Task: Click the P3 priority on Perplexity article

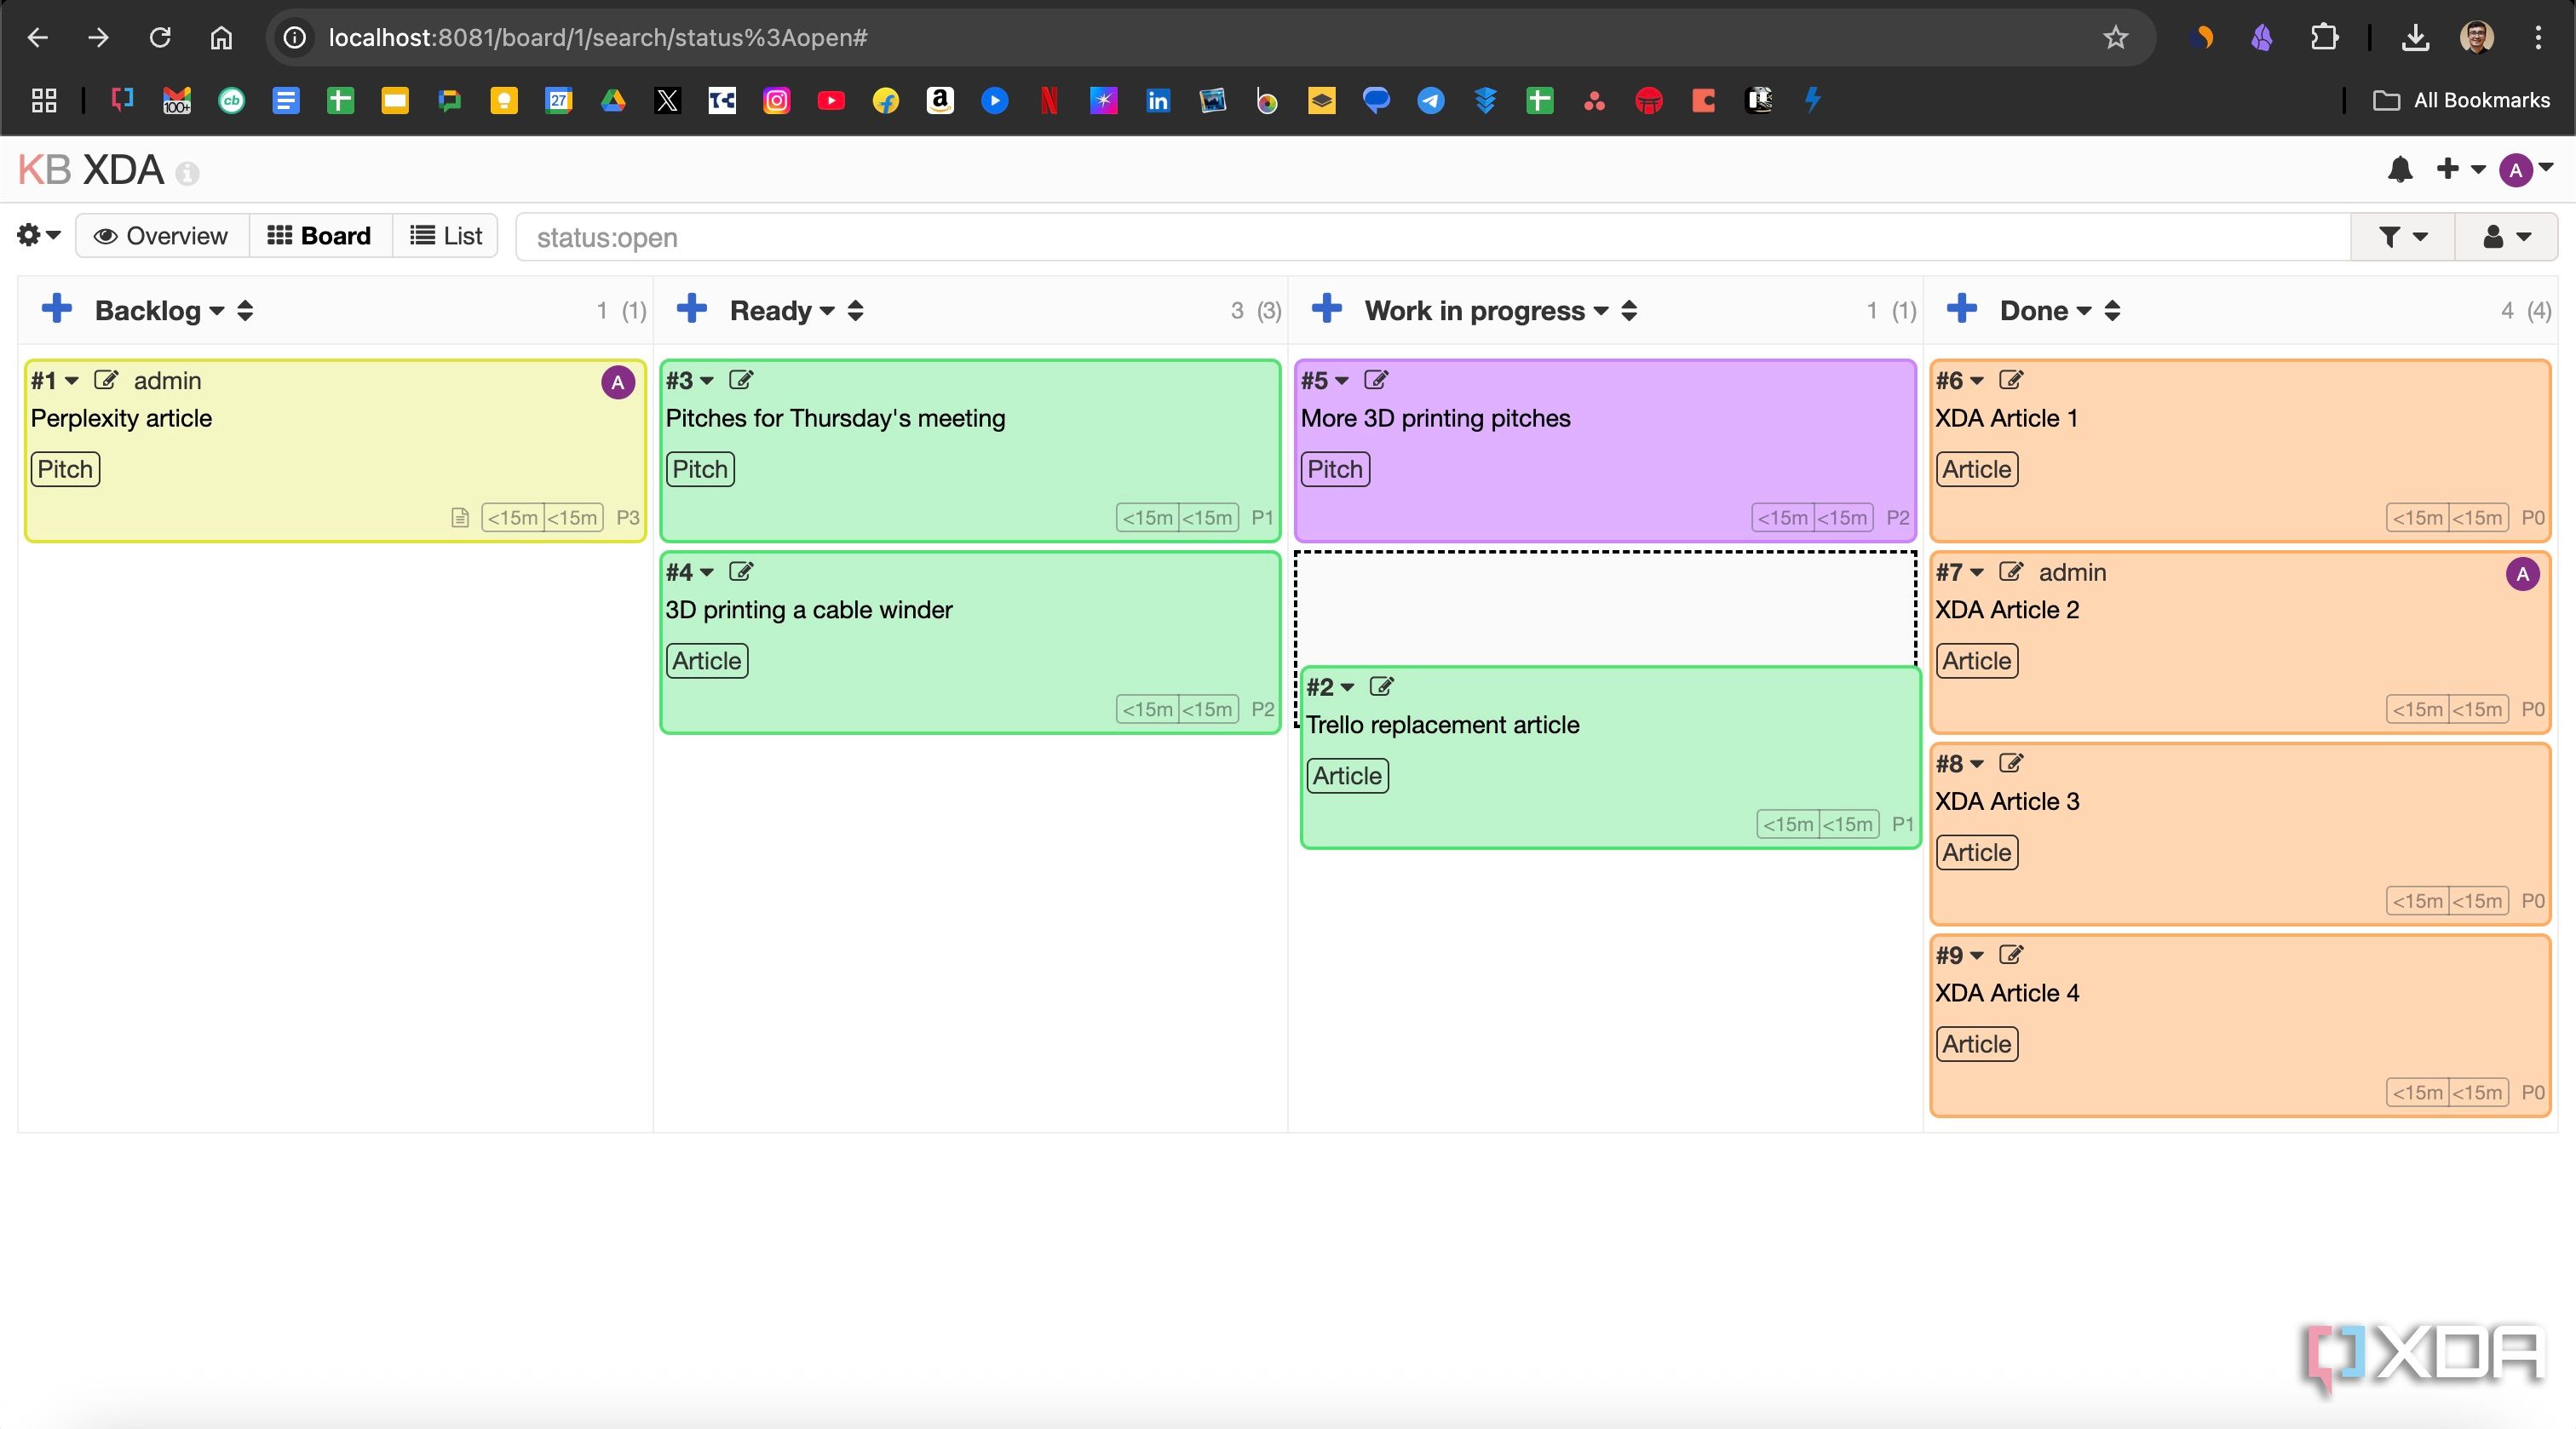Action: click(627, 518)
